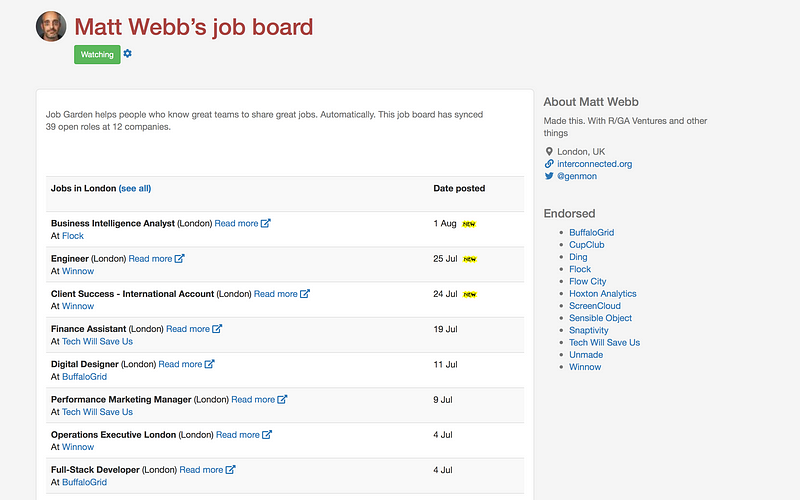Click the settings gear next to Watching
Image resolution: width=800 pixels, height=500 pixels.
click(128, 54)
